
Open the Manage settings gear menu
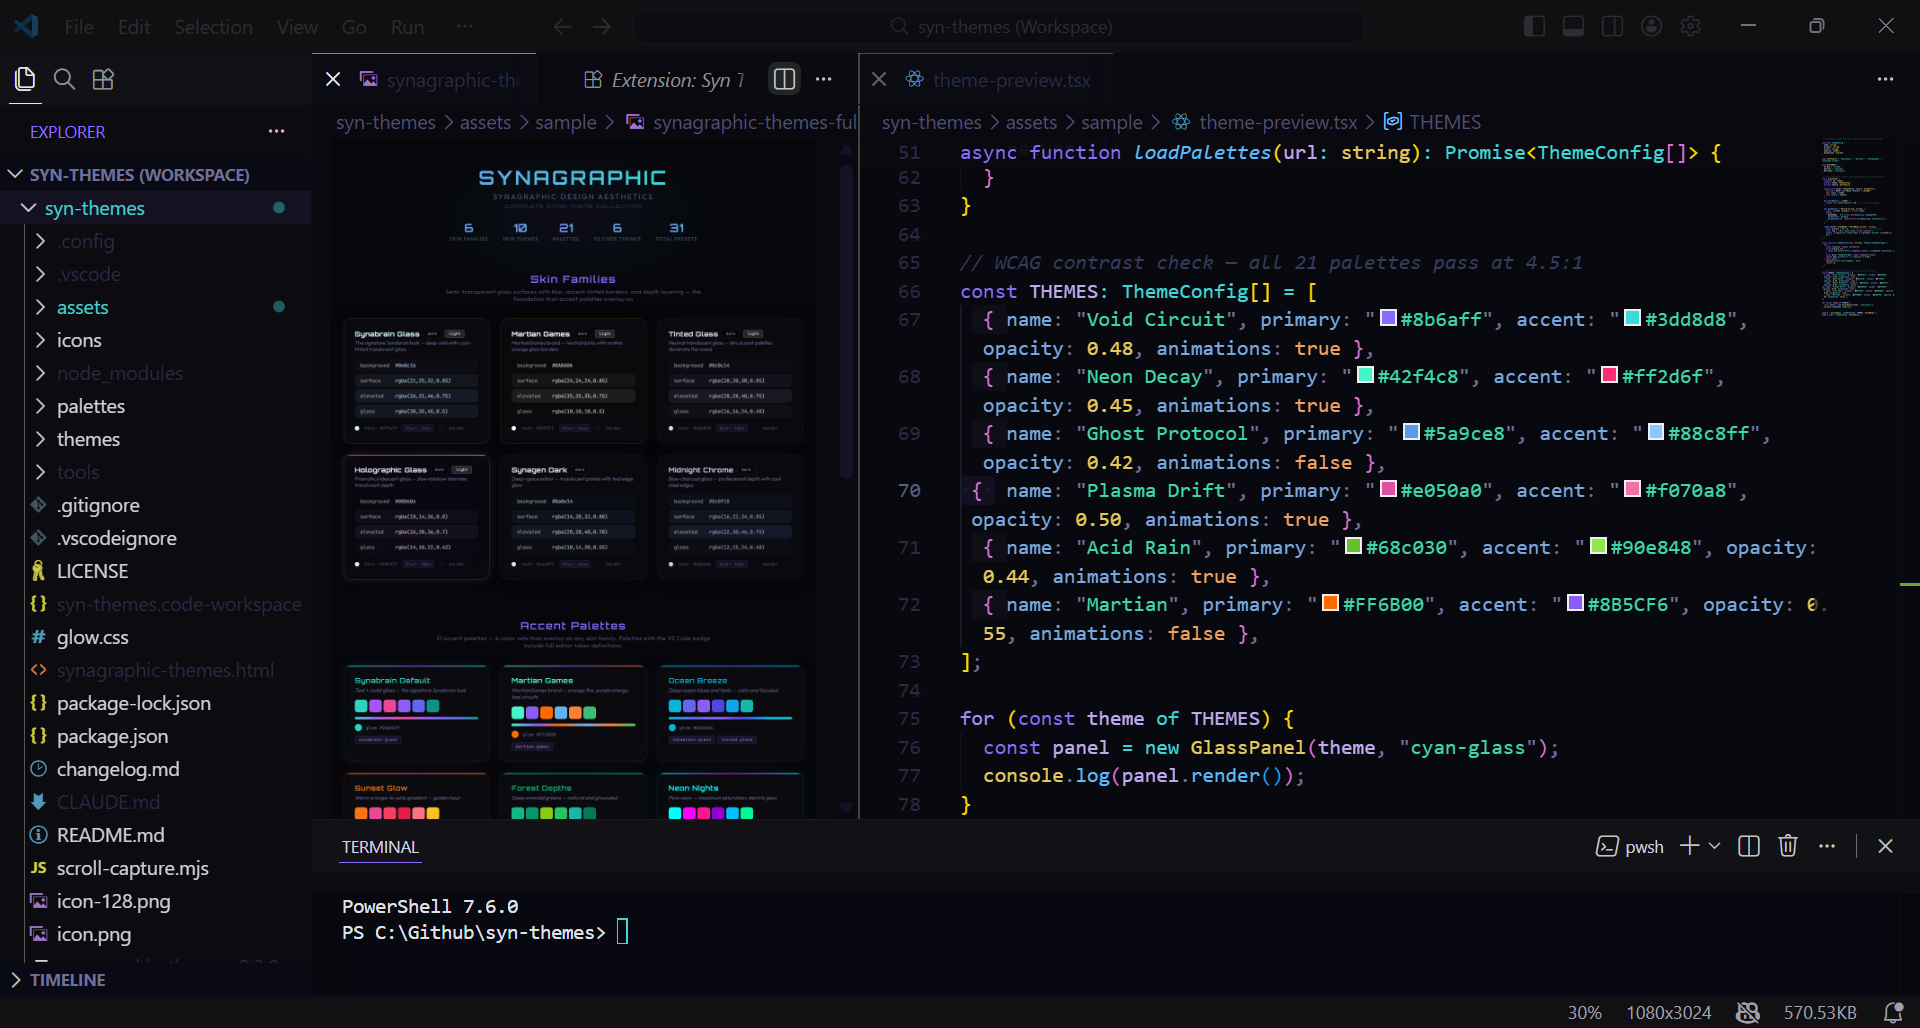[1691, 26]
